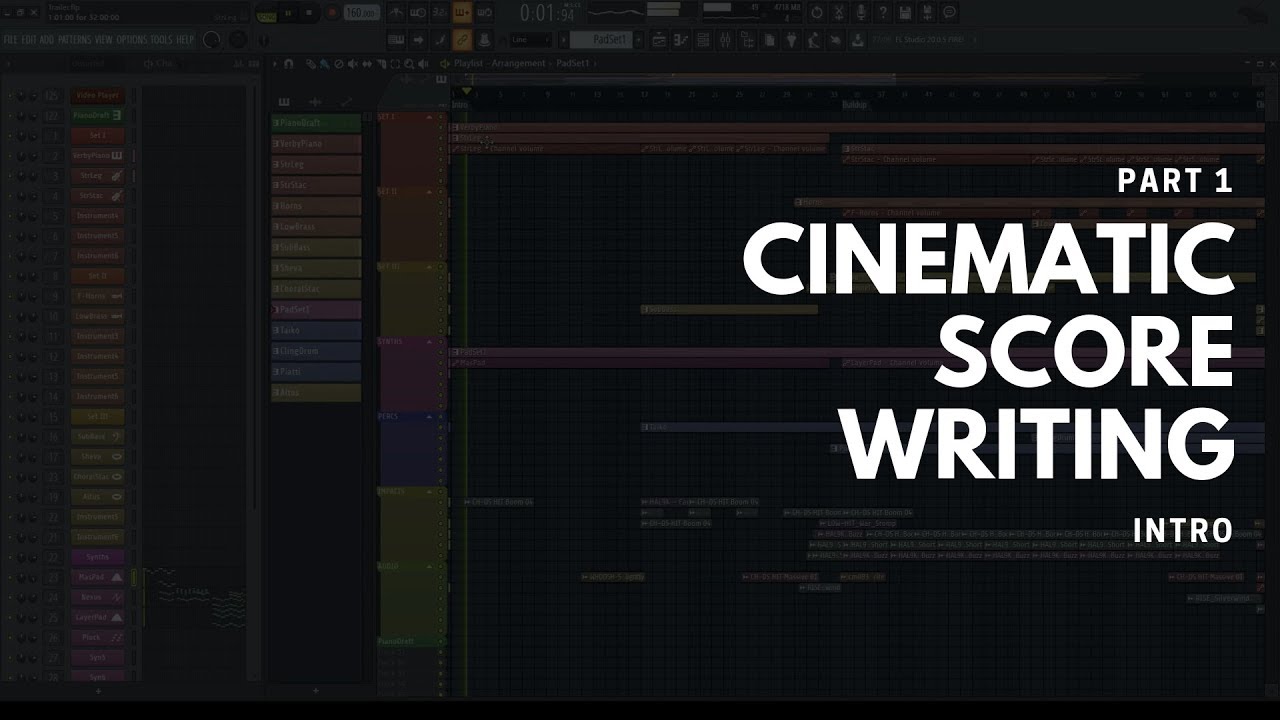Open the Channel rack view icon
This screenshot has height=720, width=1280.
703,40
